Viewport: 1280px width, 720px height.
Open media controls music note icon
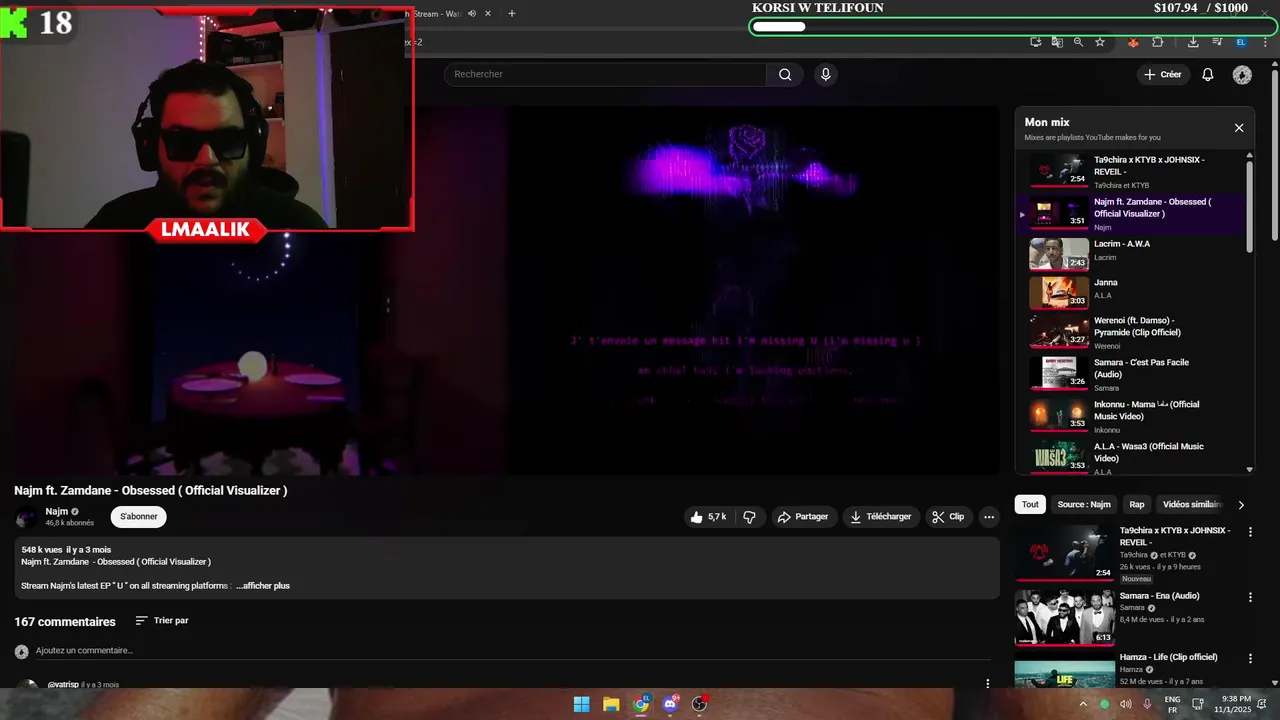[x=1217, y=42]
